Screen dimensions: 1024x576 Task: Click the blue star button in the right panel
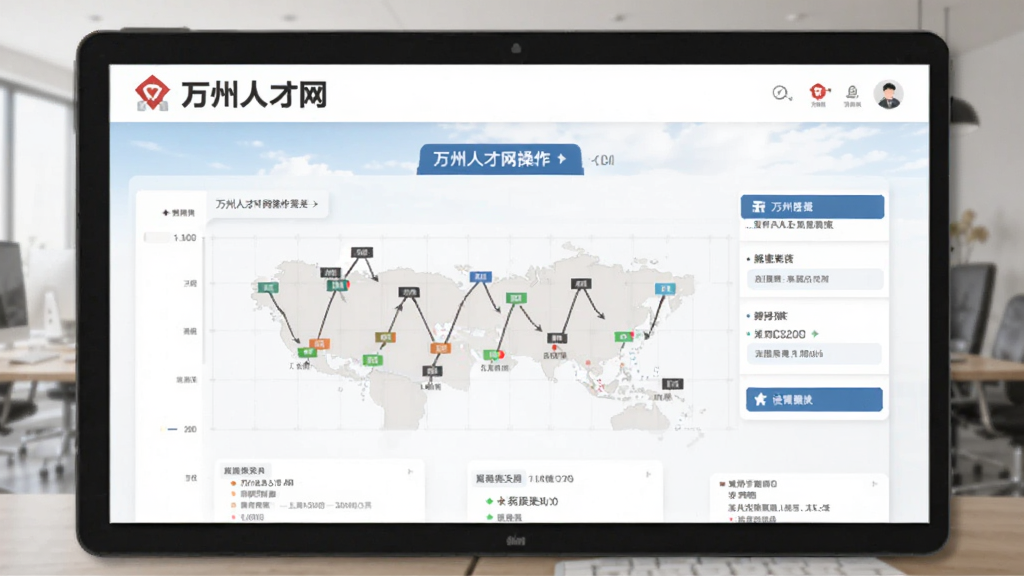click(814, 400)
